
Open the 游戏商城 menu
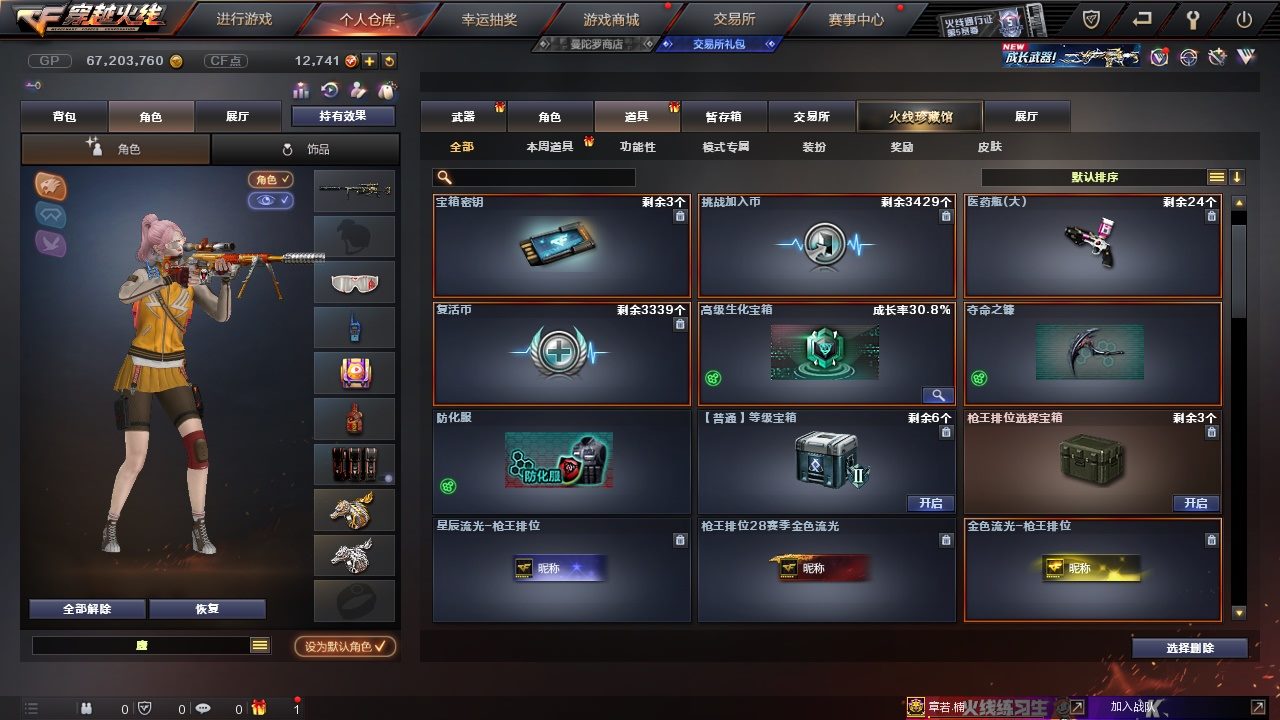click(x=611, y=19)
